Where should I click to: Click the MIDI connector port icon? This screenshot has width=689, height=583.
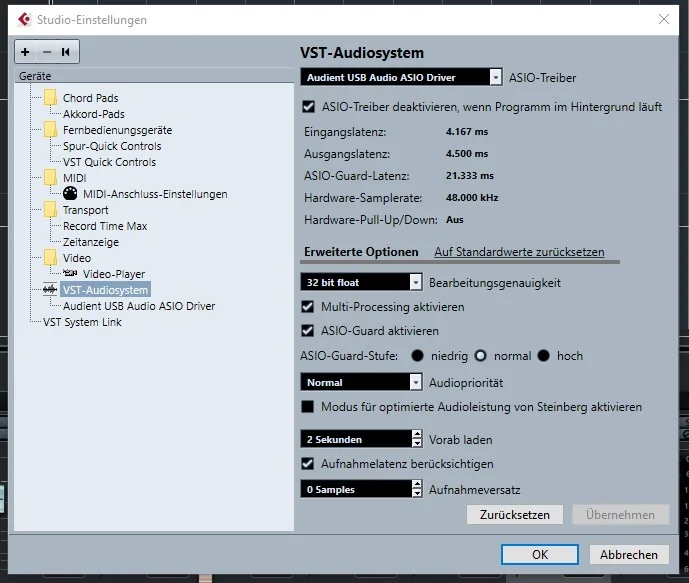point(70,193)
